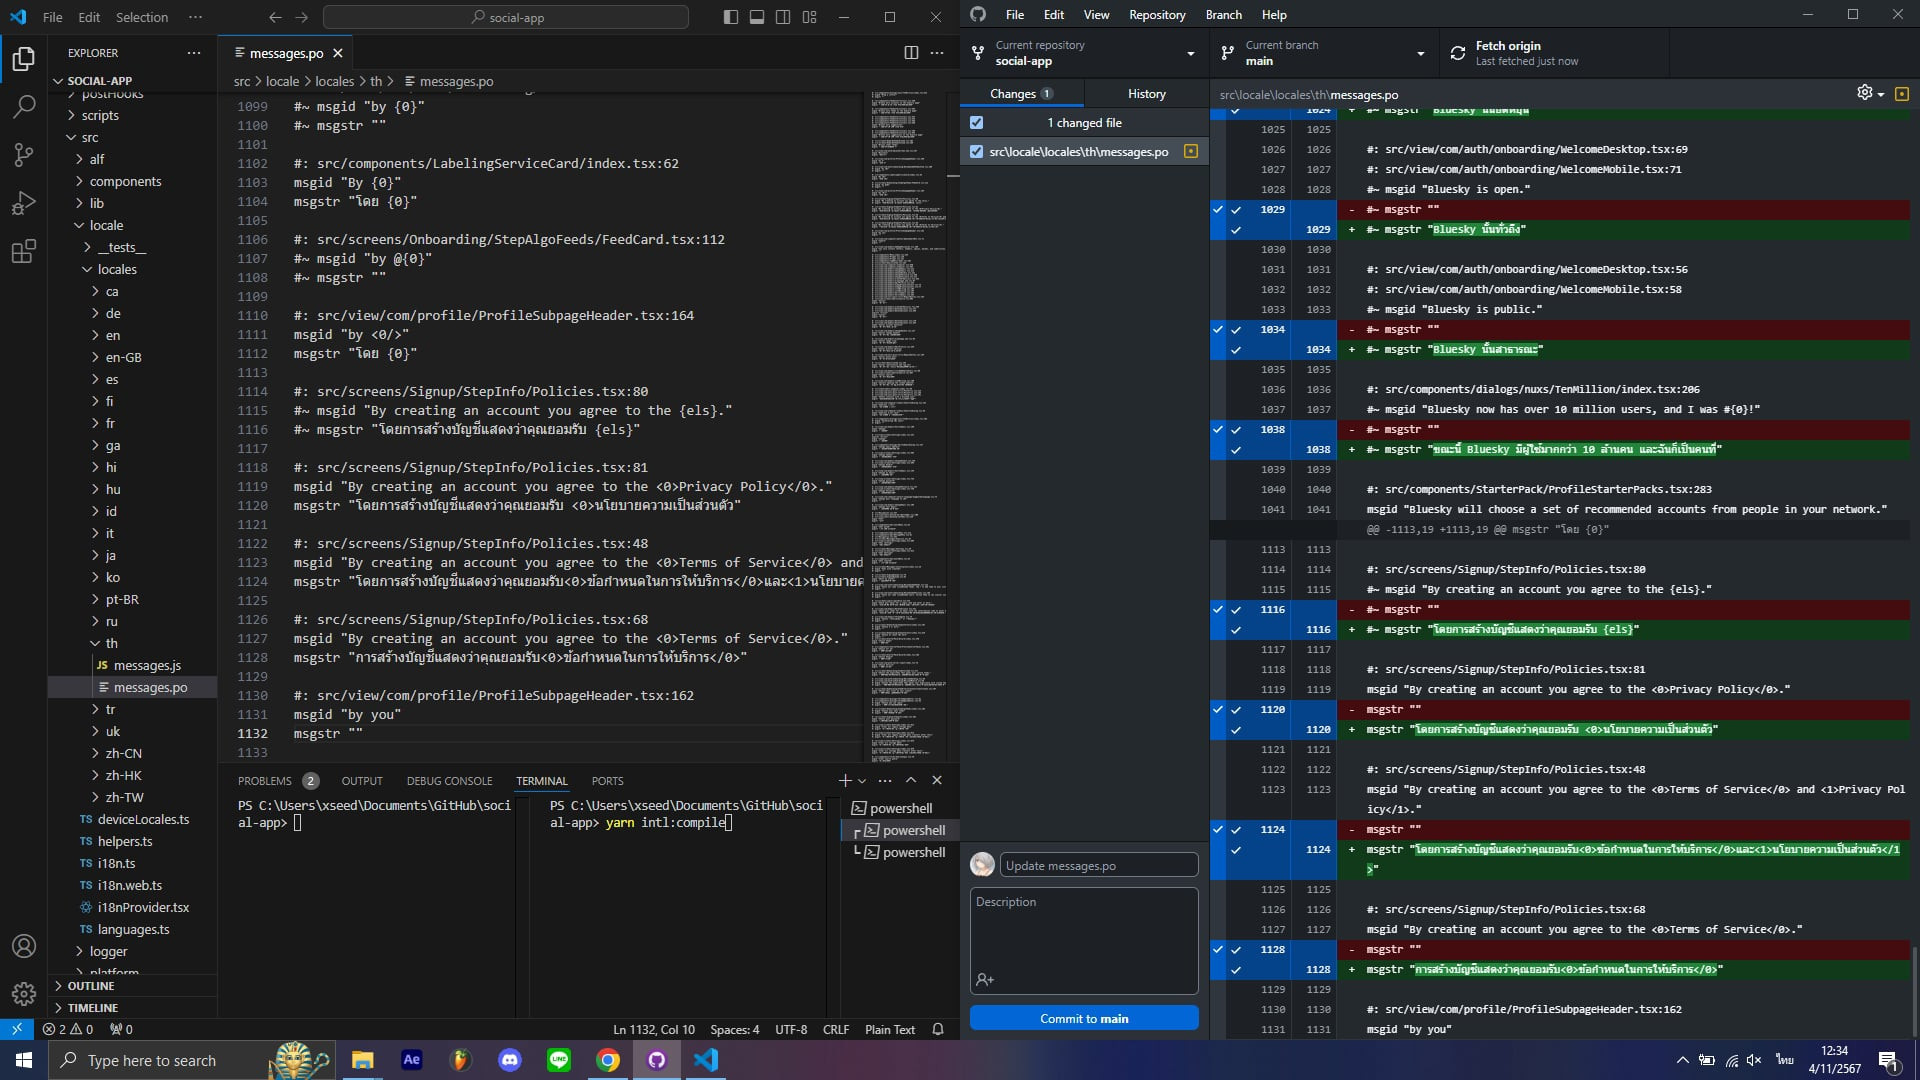This screenshot has height=1080, width=1920.
Task: Open the Explorer view in activity bar
Action: coord(24,59)
